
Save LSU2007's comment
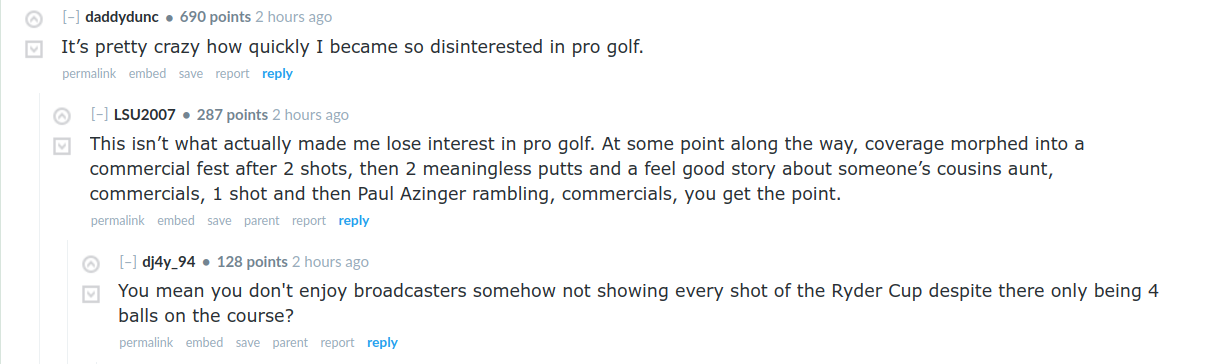pyautogui.click(x=219, y=220)
